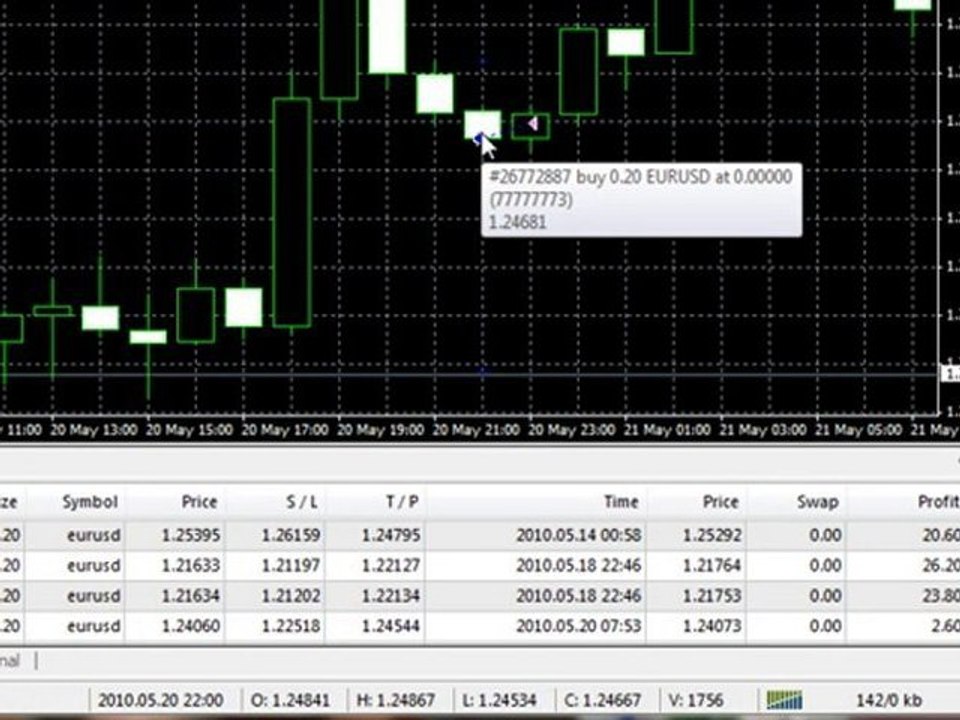Image resolution: width=960 pixels, height=720 pixels.
Task: Open the connection status bars icon
Action: 784,699
